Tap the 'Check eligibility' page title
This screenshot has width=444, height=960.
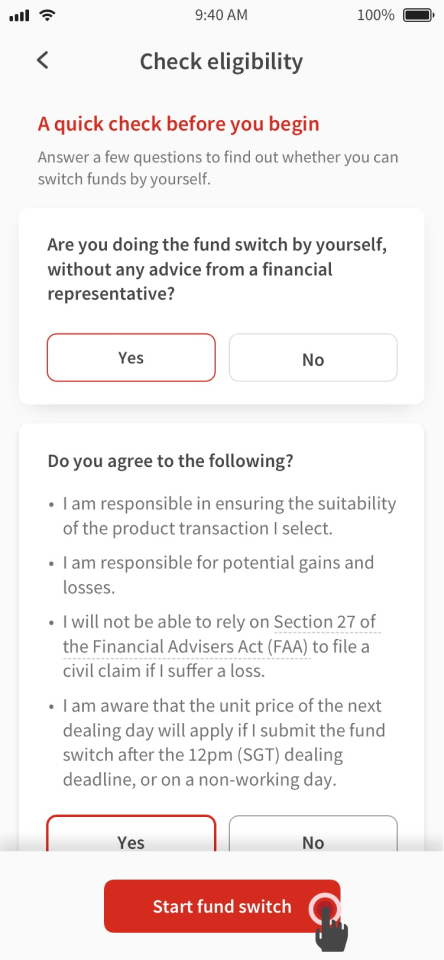pyautogui.click(x=221, y=61)
